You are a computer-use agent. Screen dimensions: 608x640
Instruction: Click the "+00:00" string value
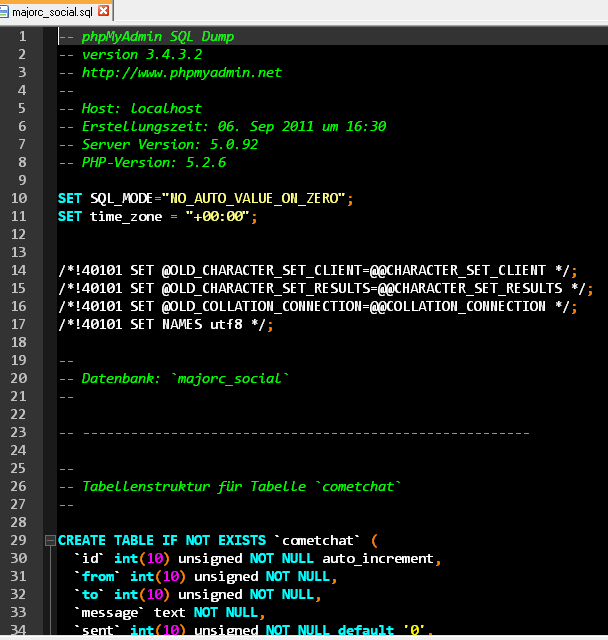(x=217, y=216)
